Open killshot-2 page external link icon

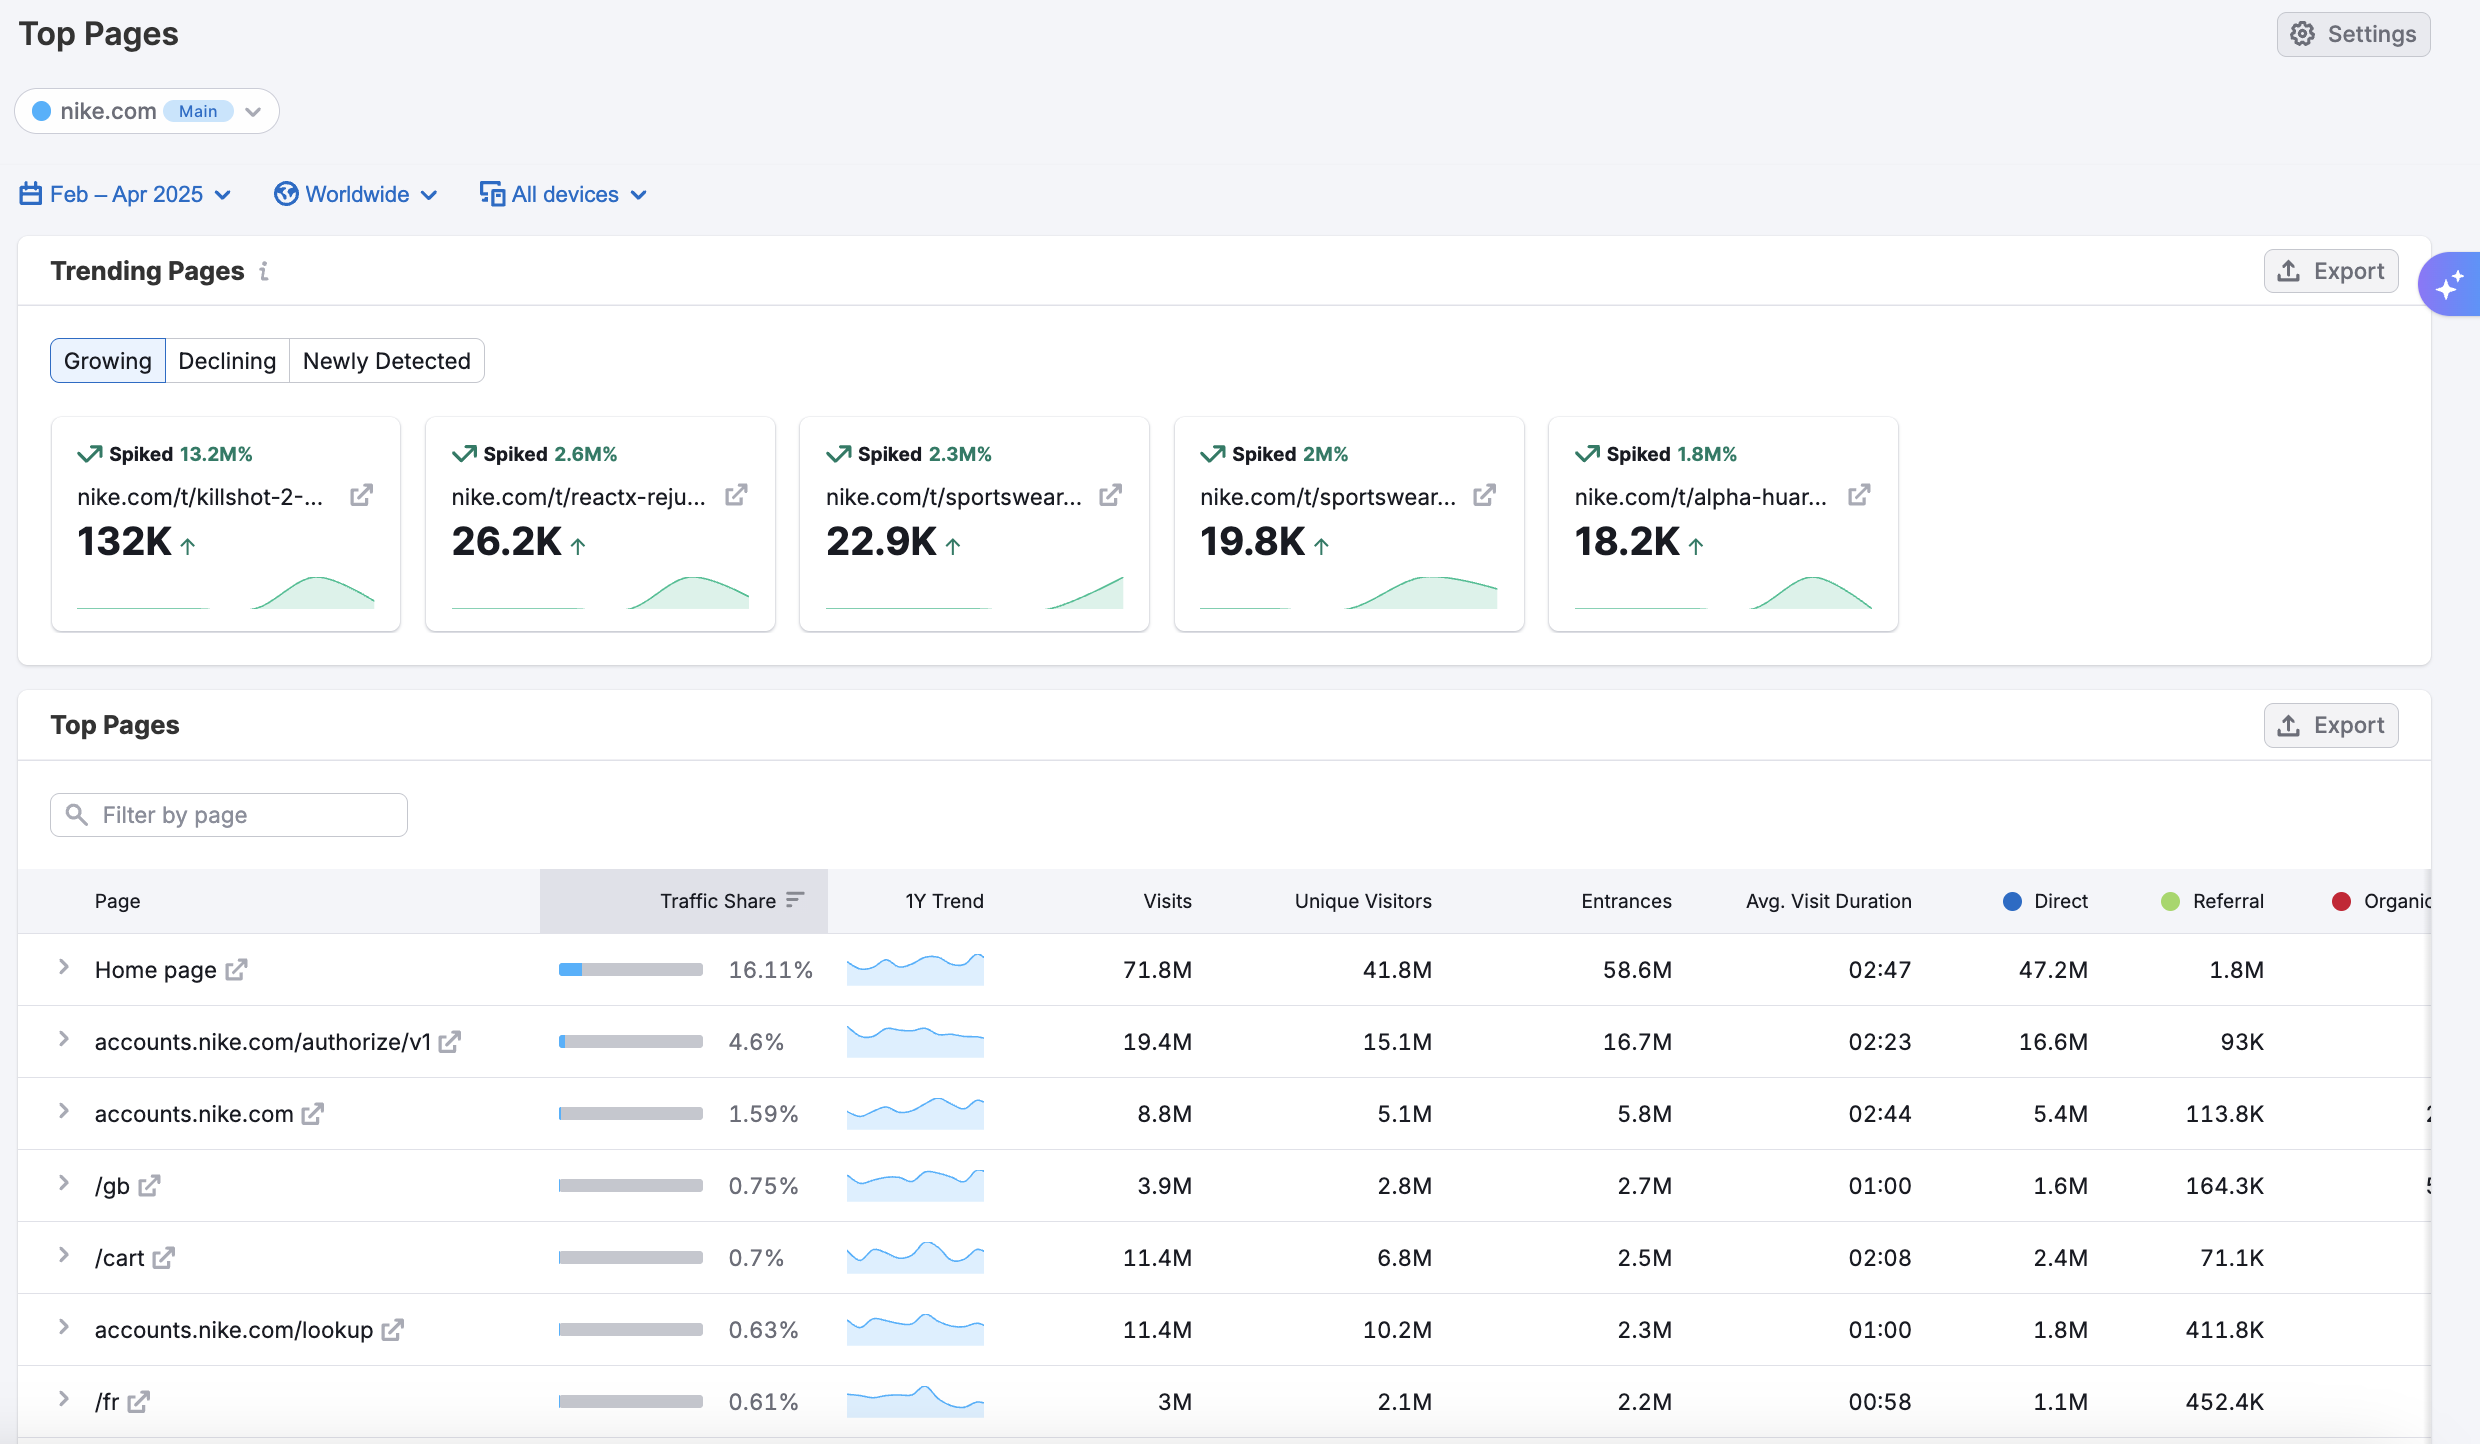pos(361,496)
